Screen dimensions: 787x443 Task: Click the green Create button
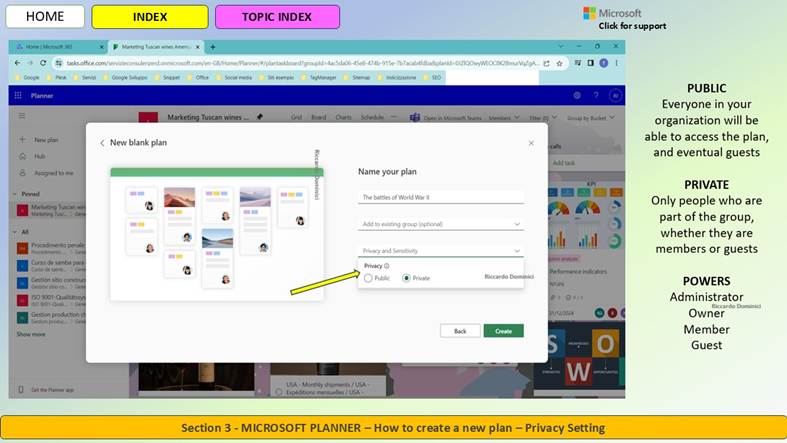[503, 331]
